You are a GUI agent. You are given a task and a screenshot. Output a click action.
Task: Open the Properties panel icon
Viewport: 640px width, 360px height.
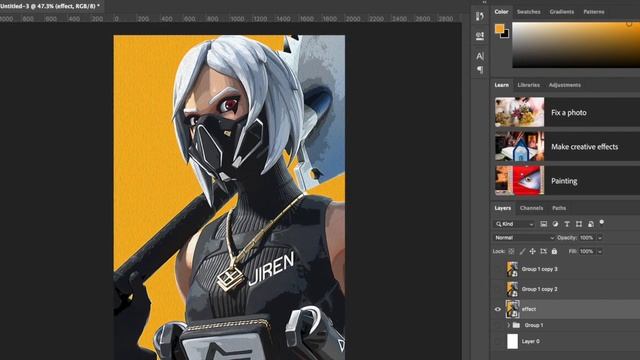tap(480, 36)
